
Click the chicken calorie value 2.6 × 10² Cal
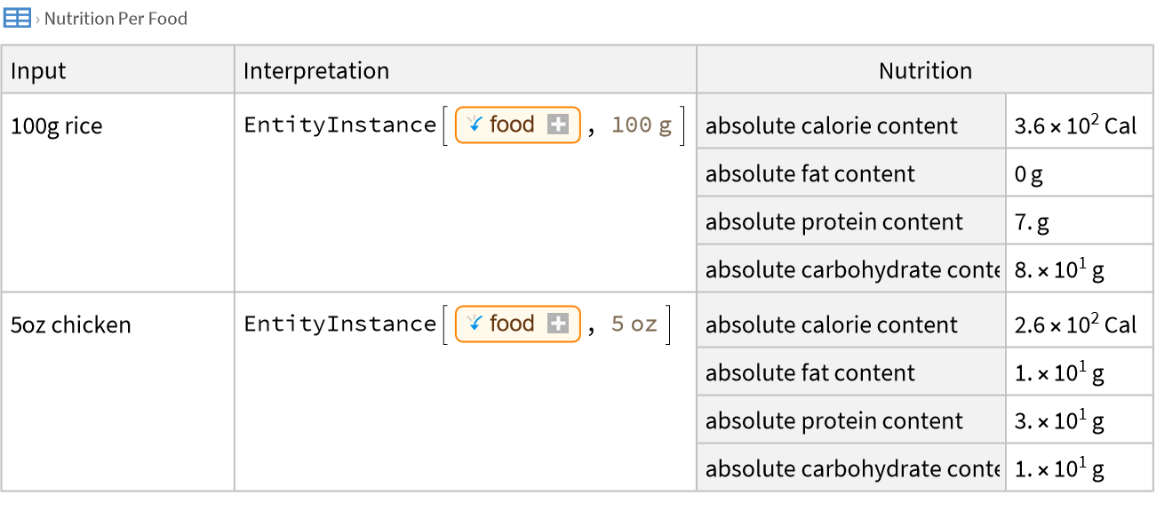(x=1075, y=325)
